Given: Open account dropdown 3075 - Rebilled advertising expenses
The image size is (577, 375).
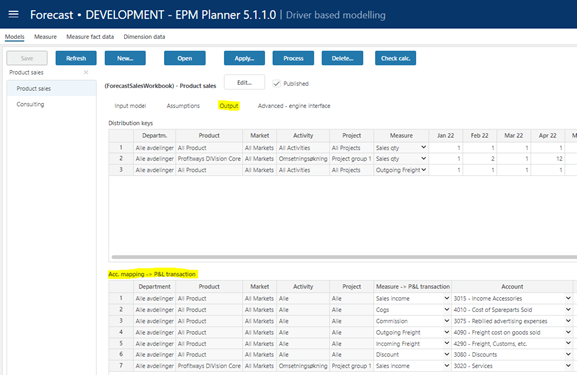Looking at the screenshot, I should coord(568,321).
